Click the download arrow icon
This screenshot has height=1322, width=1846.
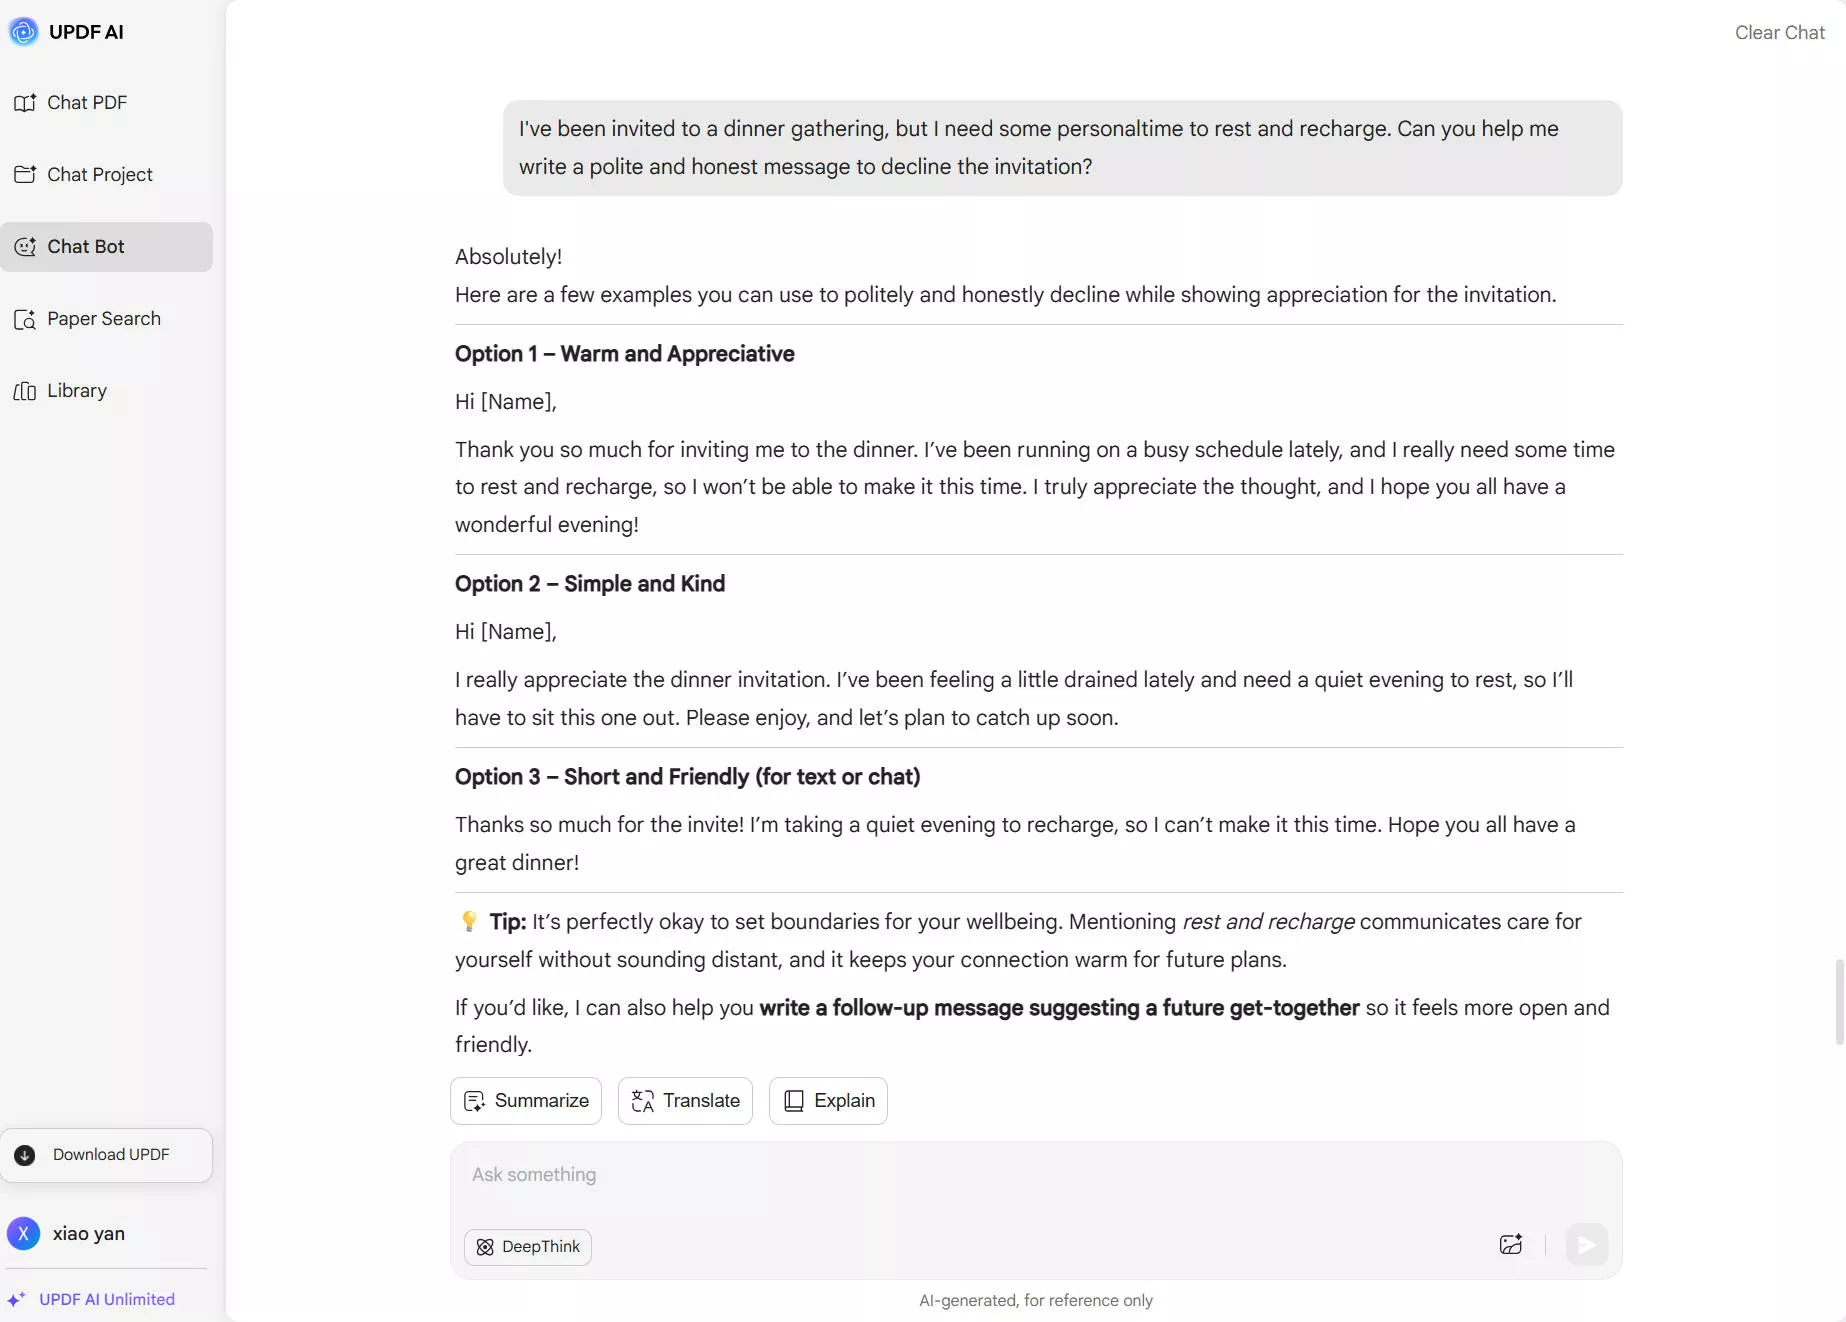coord(25,1156)
